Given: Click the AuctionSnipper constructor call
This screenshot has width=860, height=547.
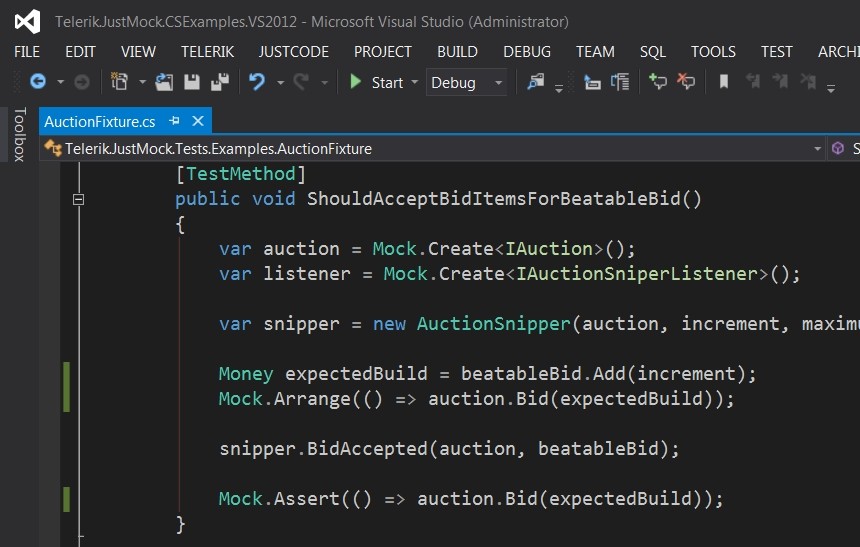Looking at the screenshot, I should [x=494, y=324].
